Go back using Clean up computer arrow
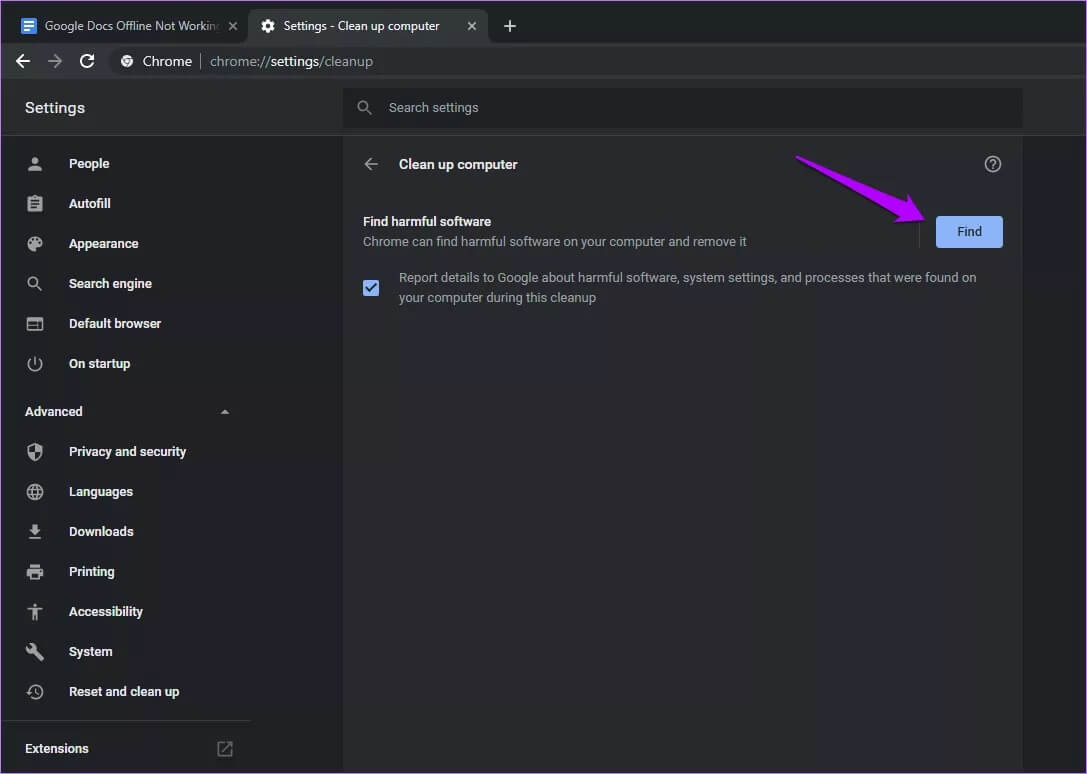Viewport: 1087px width, 774px height. click(x=371, y=164)
